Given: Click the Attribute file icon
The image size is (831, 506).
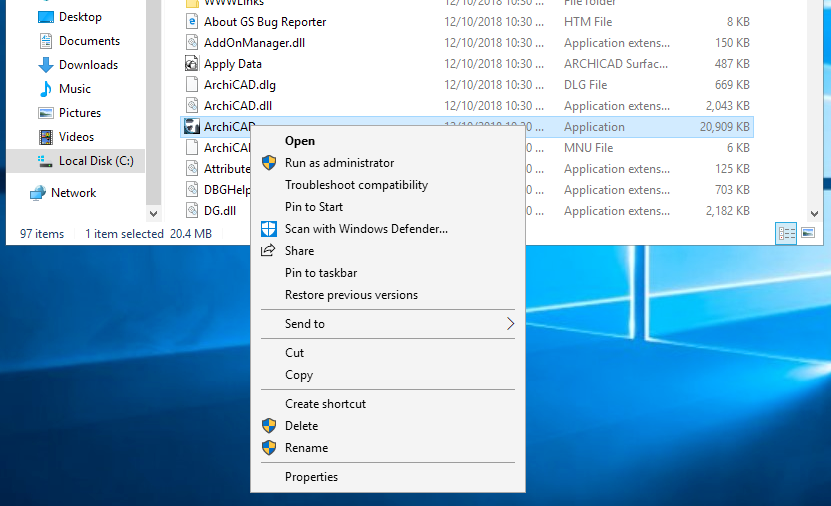Looking at the screenshot, I should 192,168.
